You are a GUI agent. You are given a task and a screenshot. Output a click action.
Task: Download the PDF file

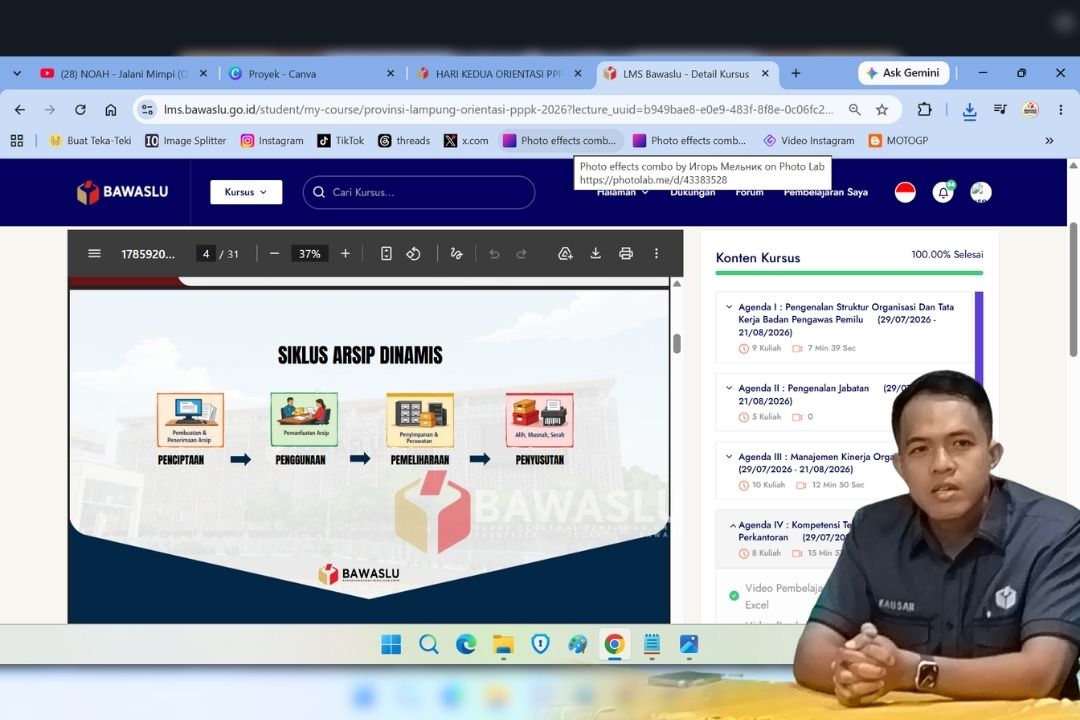click(x=595, y=254)
